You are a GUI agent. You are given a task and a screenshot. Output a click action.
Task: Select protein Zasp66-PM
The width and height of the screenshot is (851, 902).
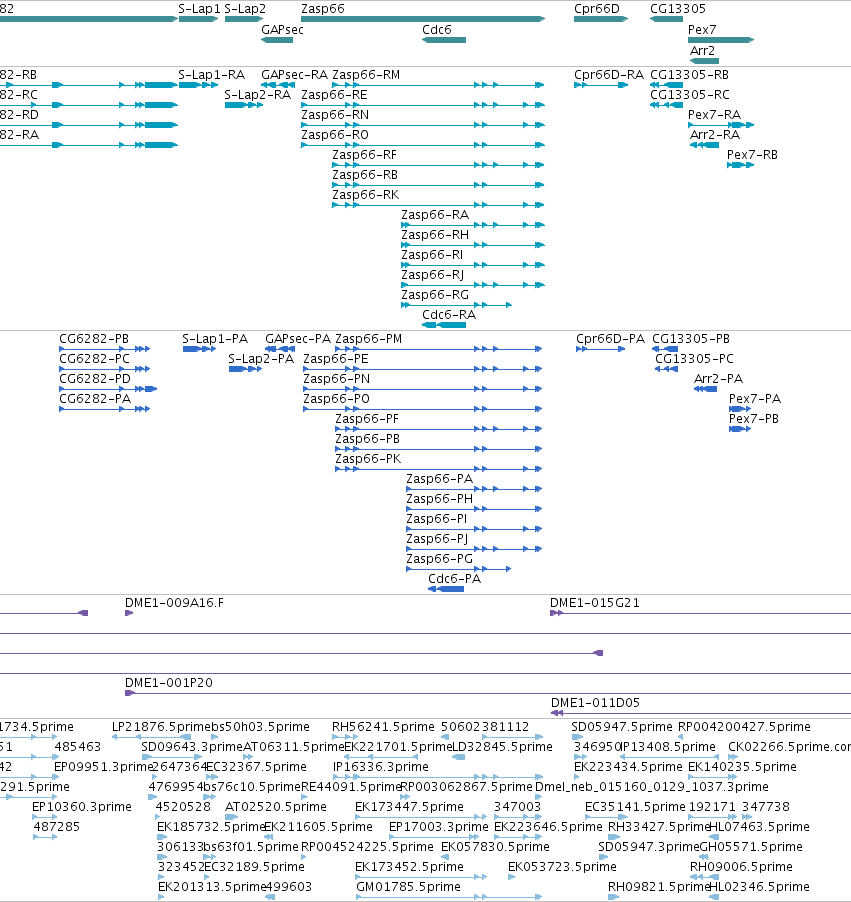coord(438,349)
